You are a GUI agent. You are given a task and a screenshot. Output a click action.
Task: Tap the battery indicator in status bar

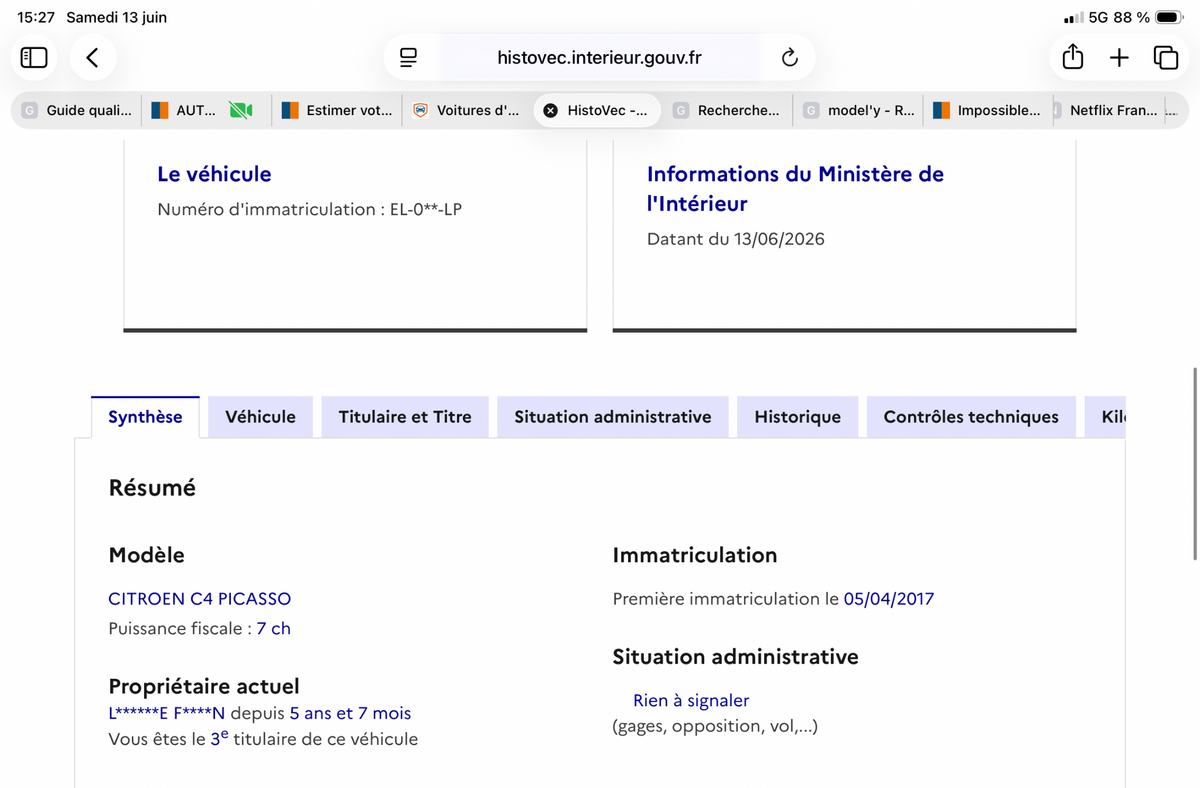click(1170, 18)
